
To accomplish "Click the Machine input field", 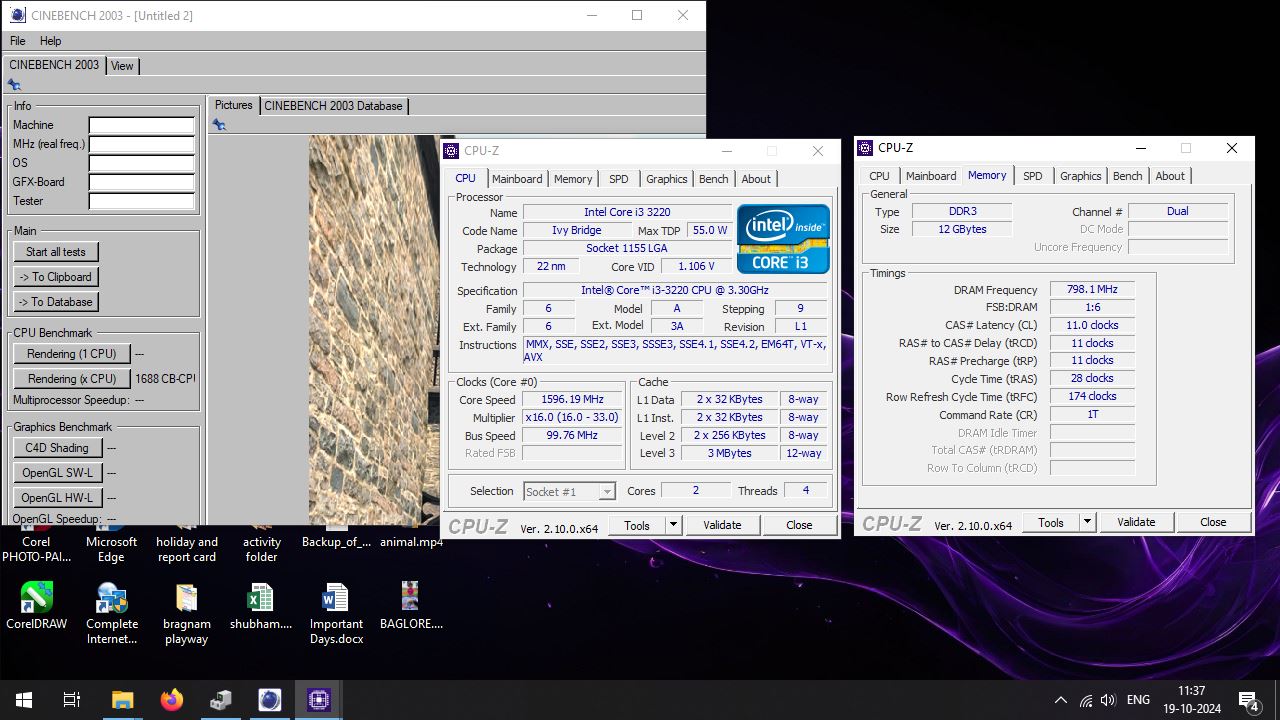I will tap(142, 125).
